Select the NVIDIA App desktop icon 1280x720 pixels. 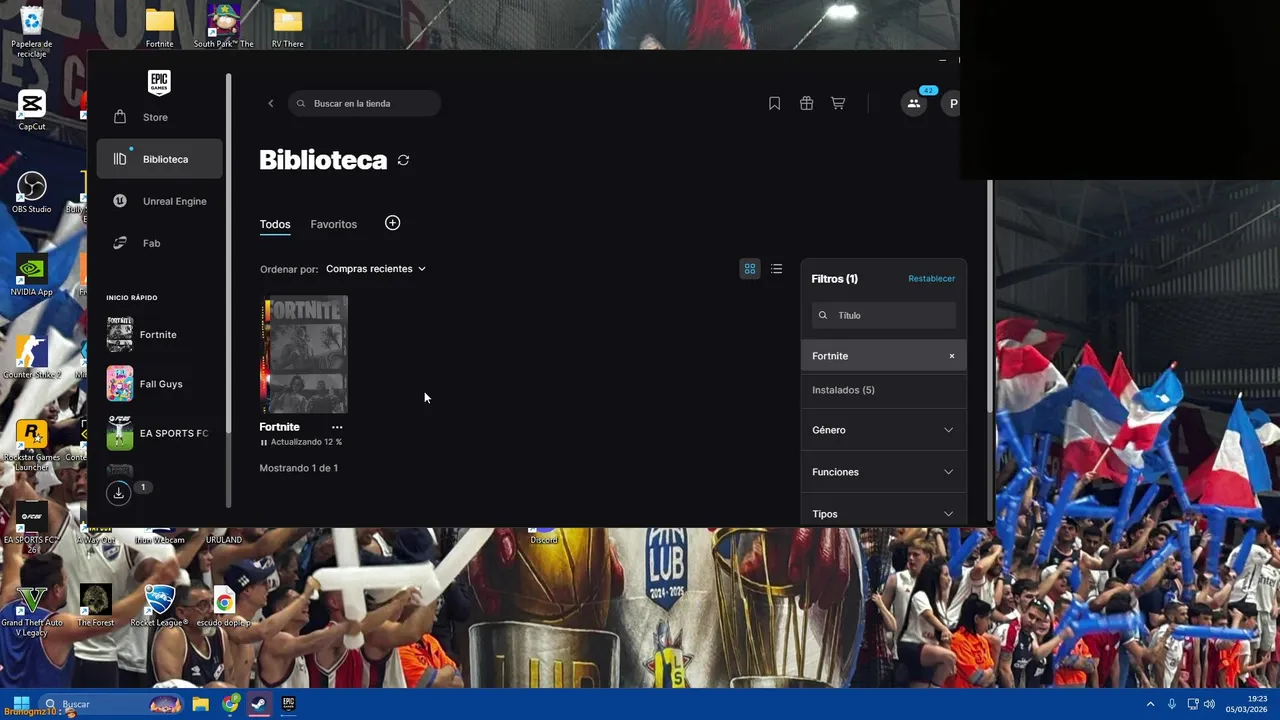[32, 275]
